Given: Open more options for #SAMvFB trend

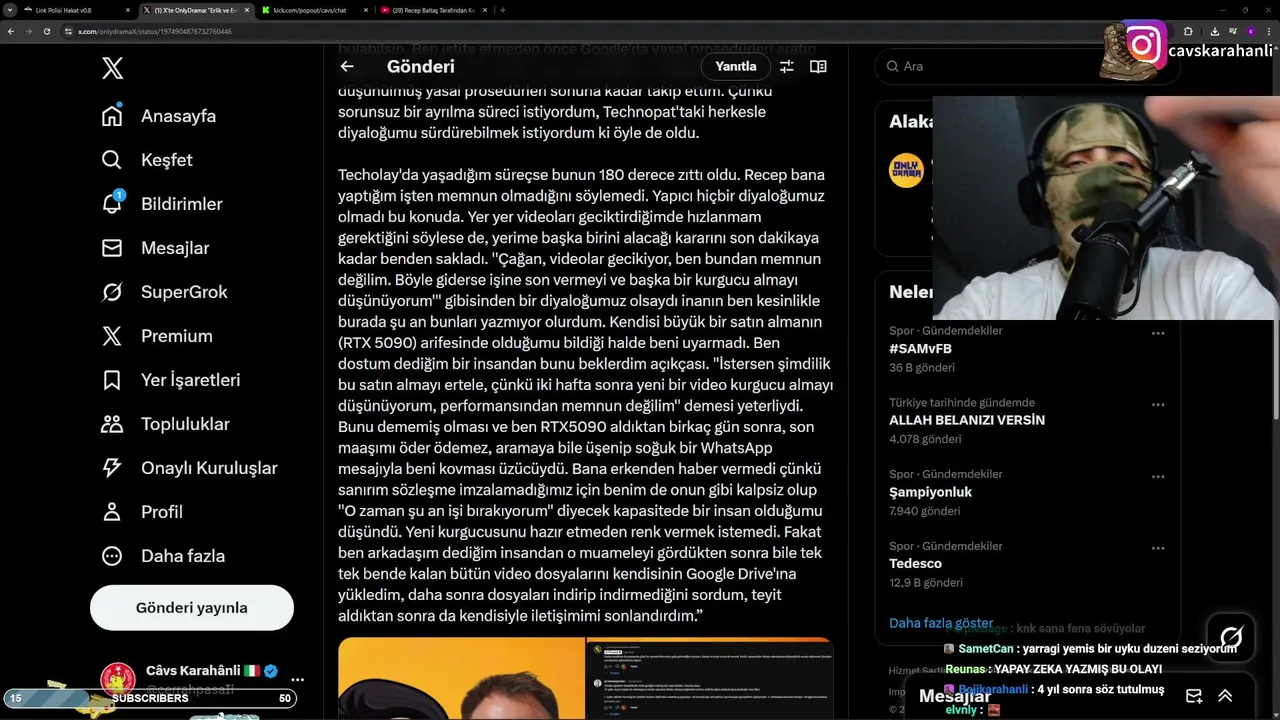Looking at the screenshot, I should coord(1158,333).
